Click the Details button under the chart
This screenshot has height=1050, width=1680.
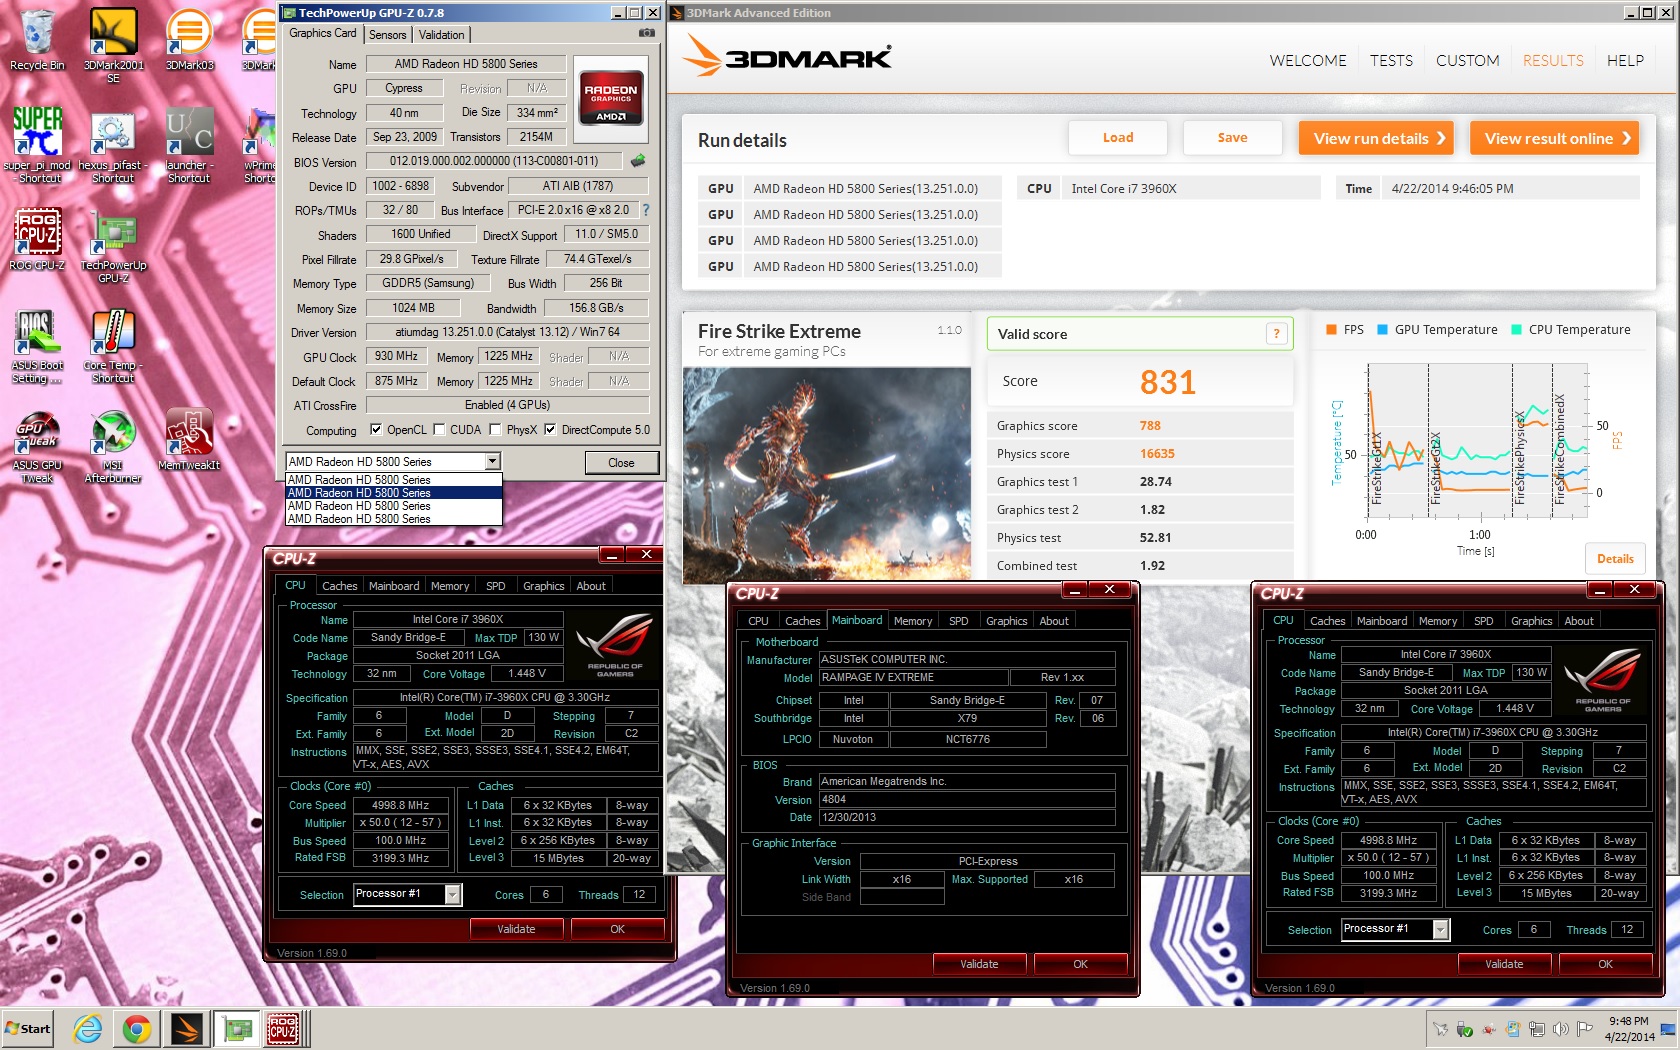1615,559
